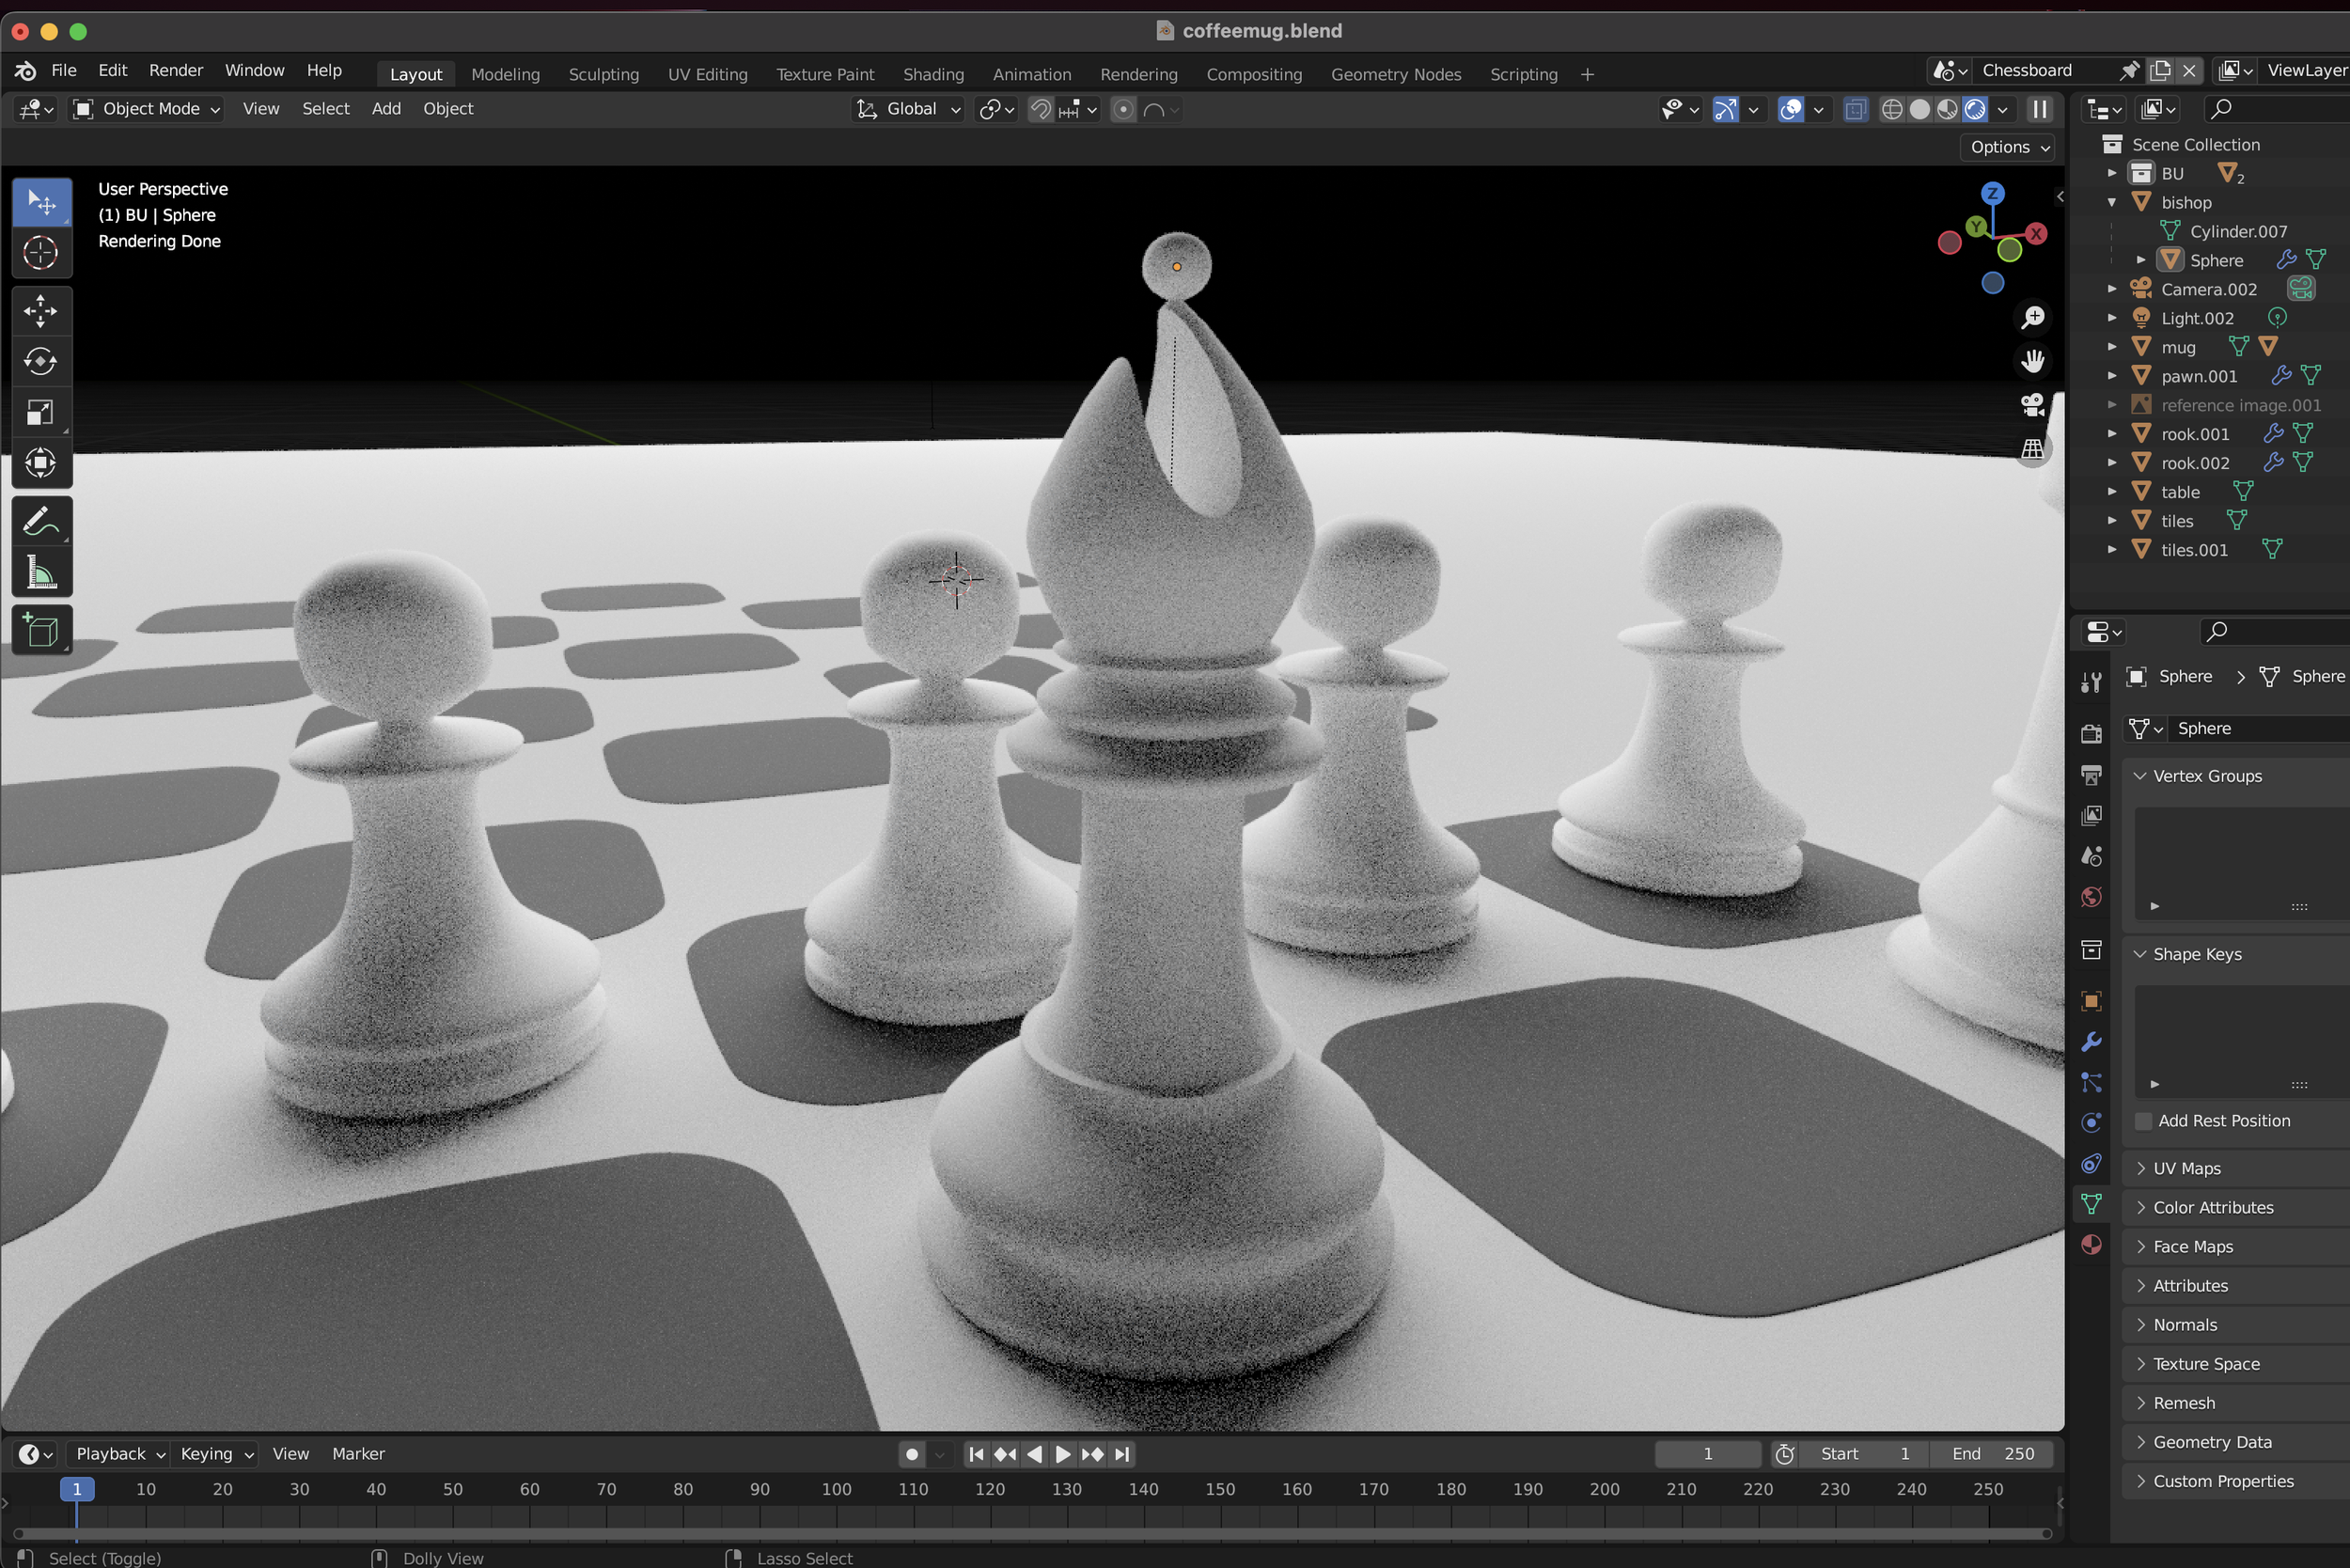This screenshot has width=2350, height=1568.
Task: Select the Move tool
Action: [x=40, y=311]
